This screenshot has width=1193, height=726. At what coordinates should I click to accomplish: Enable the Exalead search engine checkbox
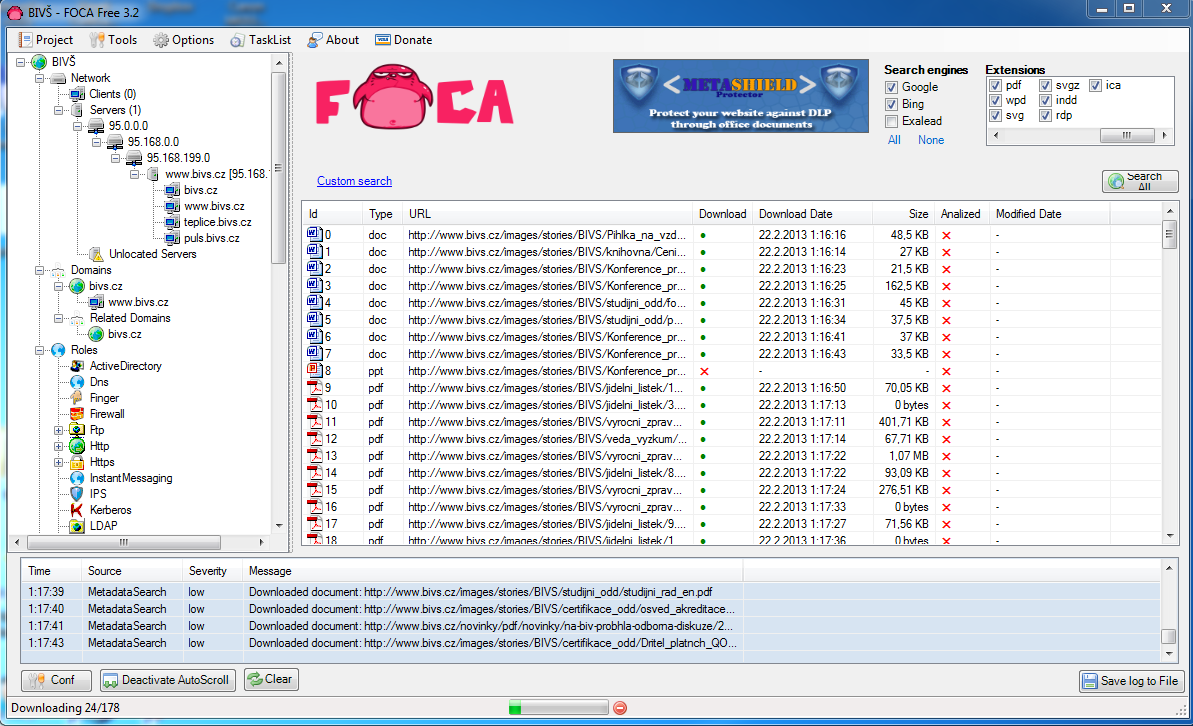[892, 121]
